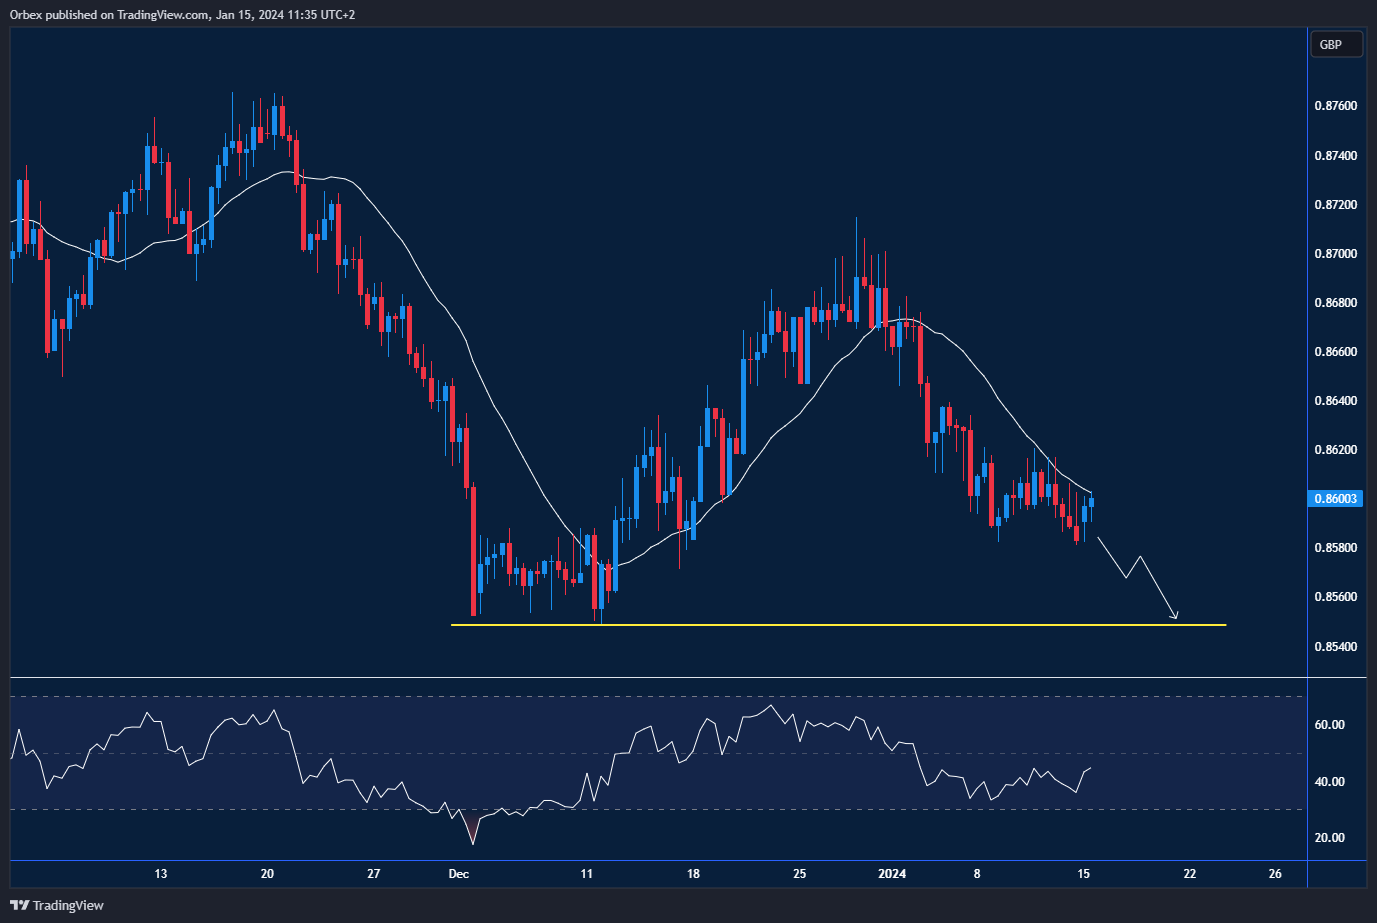
Task: Click the 20.00 RSI scale label
Action: pos(1329,838)
